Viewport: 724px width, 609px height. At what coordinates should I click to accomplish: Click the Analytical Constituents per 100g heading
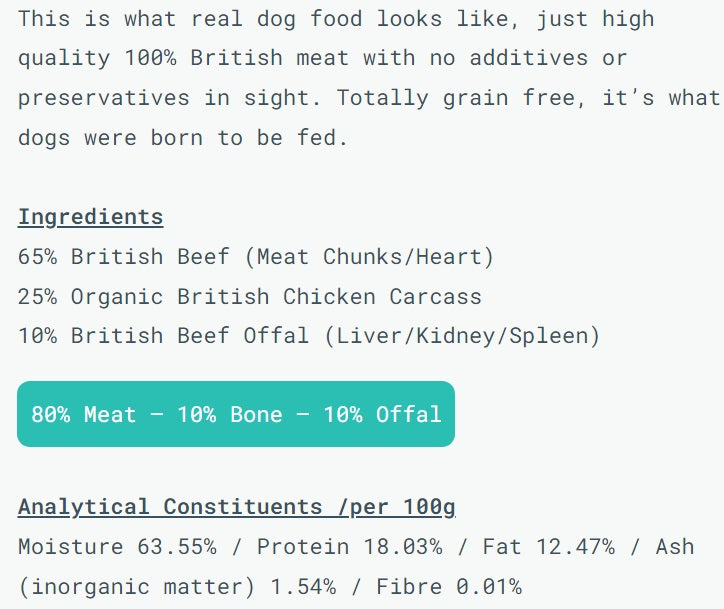click(236, 507)
